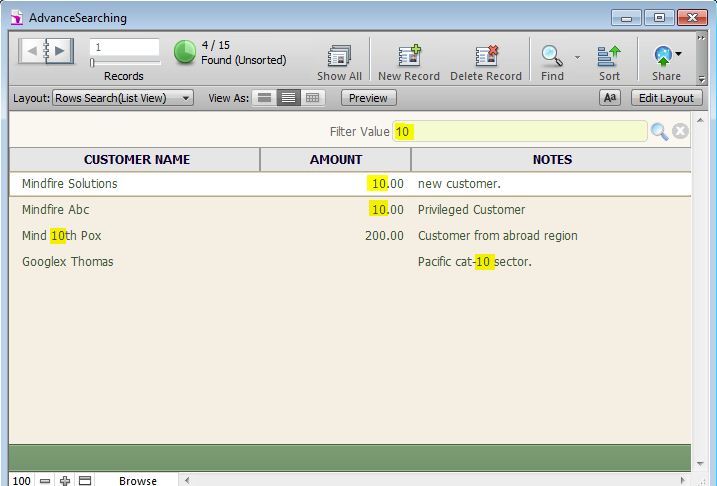Click the record book navigation icon

tap(46, 50)
